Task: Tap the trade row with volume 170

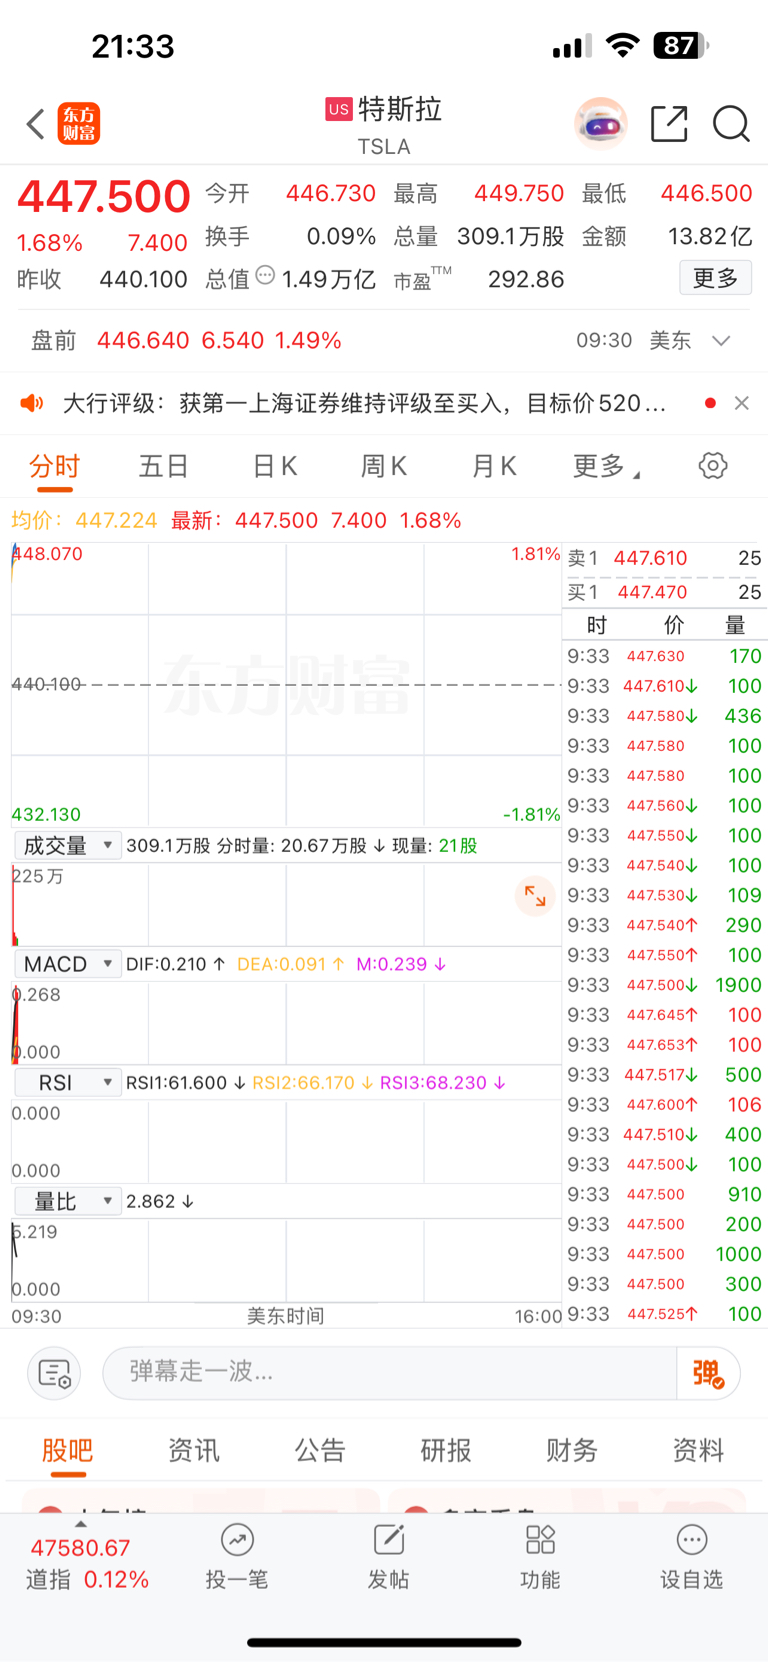Action: coord(665,656)
